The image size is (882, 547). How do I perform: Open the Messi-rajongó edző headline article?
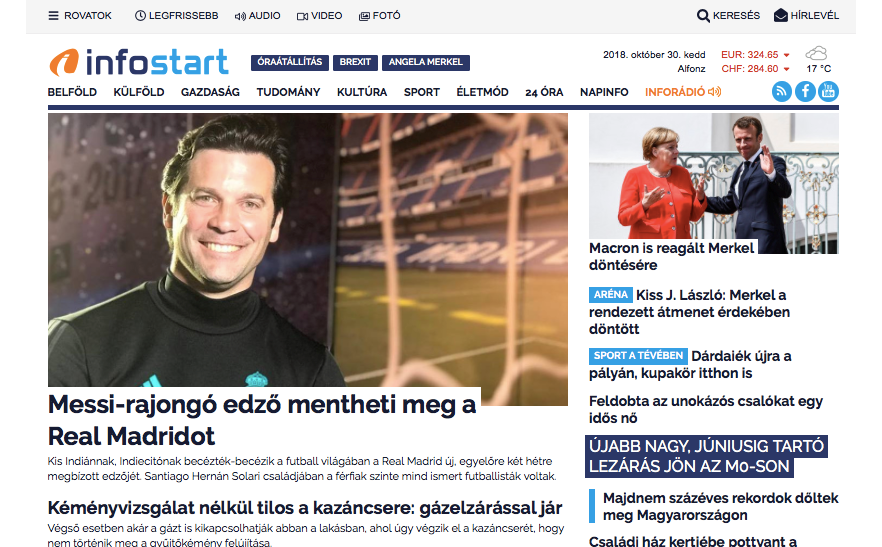262,420
